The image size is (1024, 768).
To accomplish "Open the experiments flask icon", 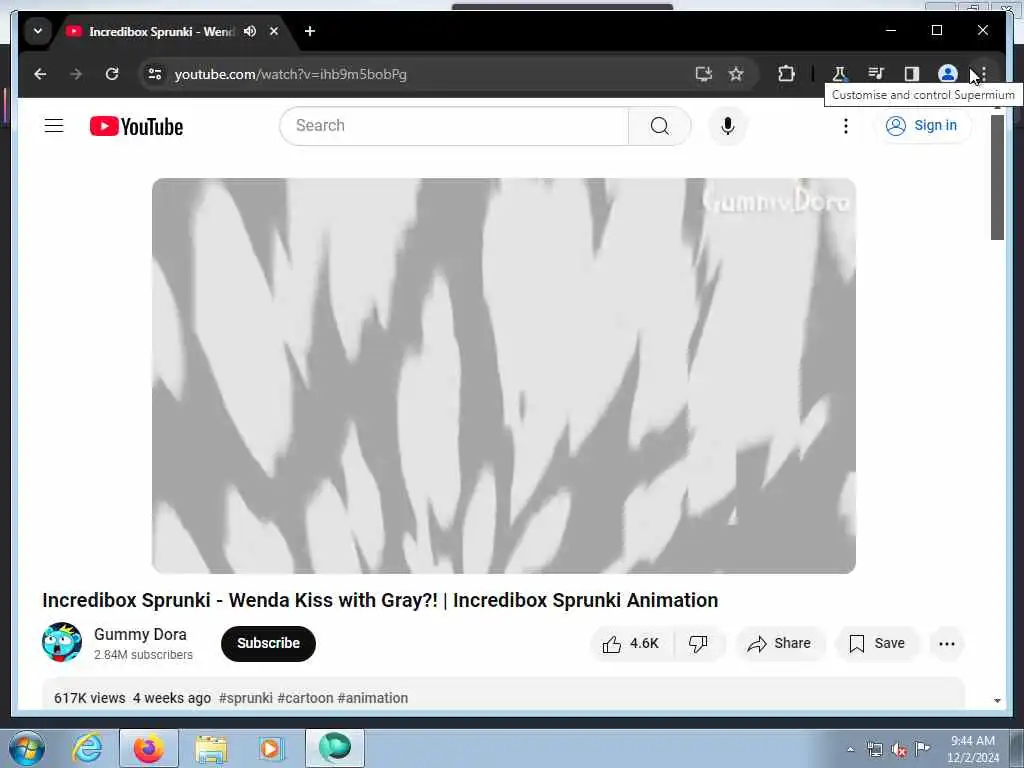I will coord(840,74).
